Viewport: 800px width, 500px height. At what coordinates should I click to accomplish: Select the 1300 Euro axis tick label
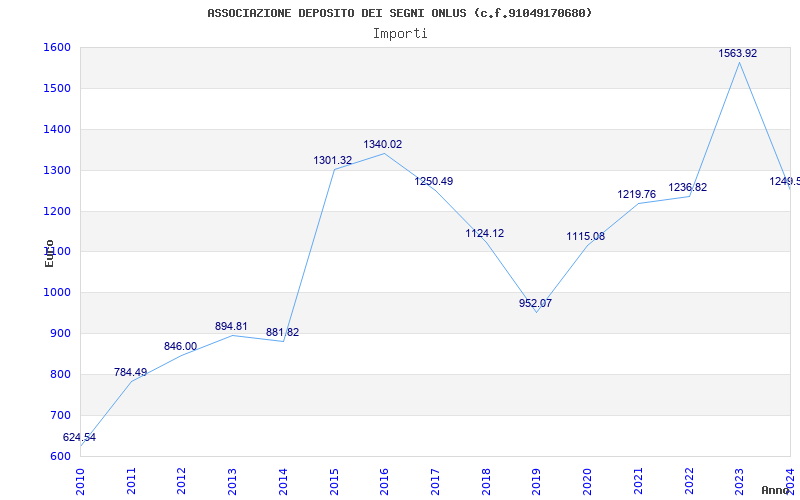click(57, 170)
